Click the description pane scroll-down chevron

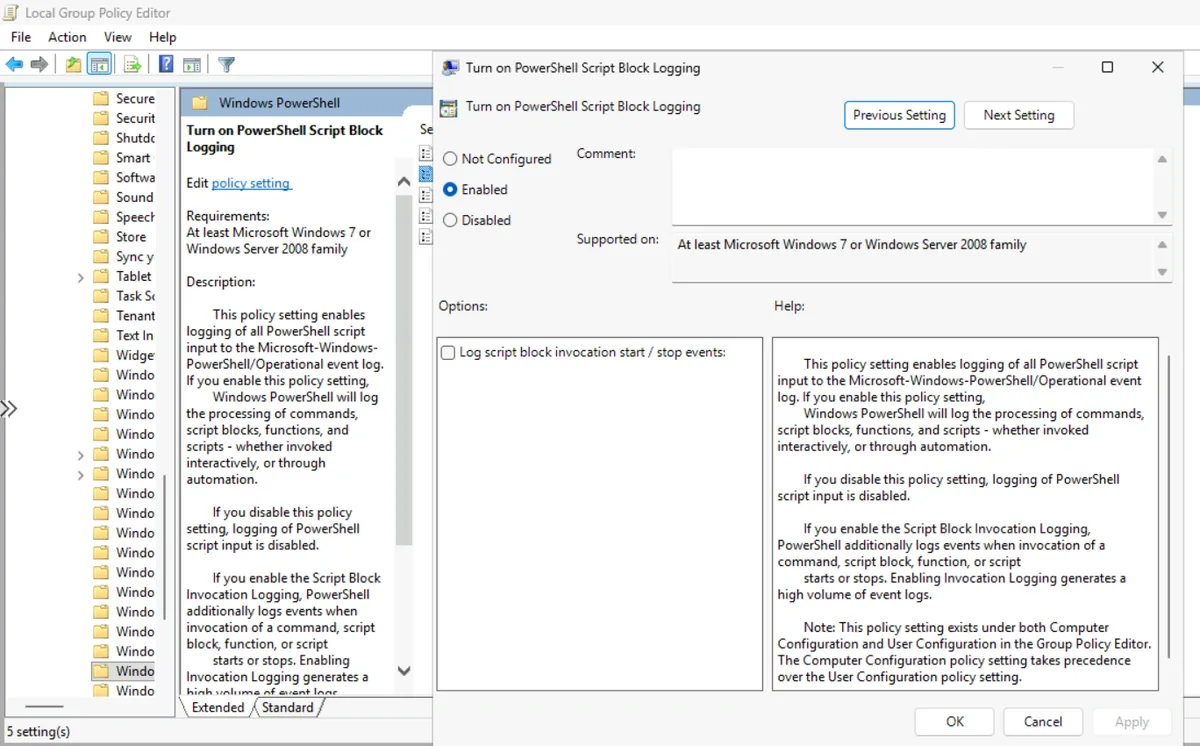click(404, 671)
